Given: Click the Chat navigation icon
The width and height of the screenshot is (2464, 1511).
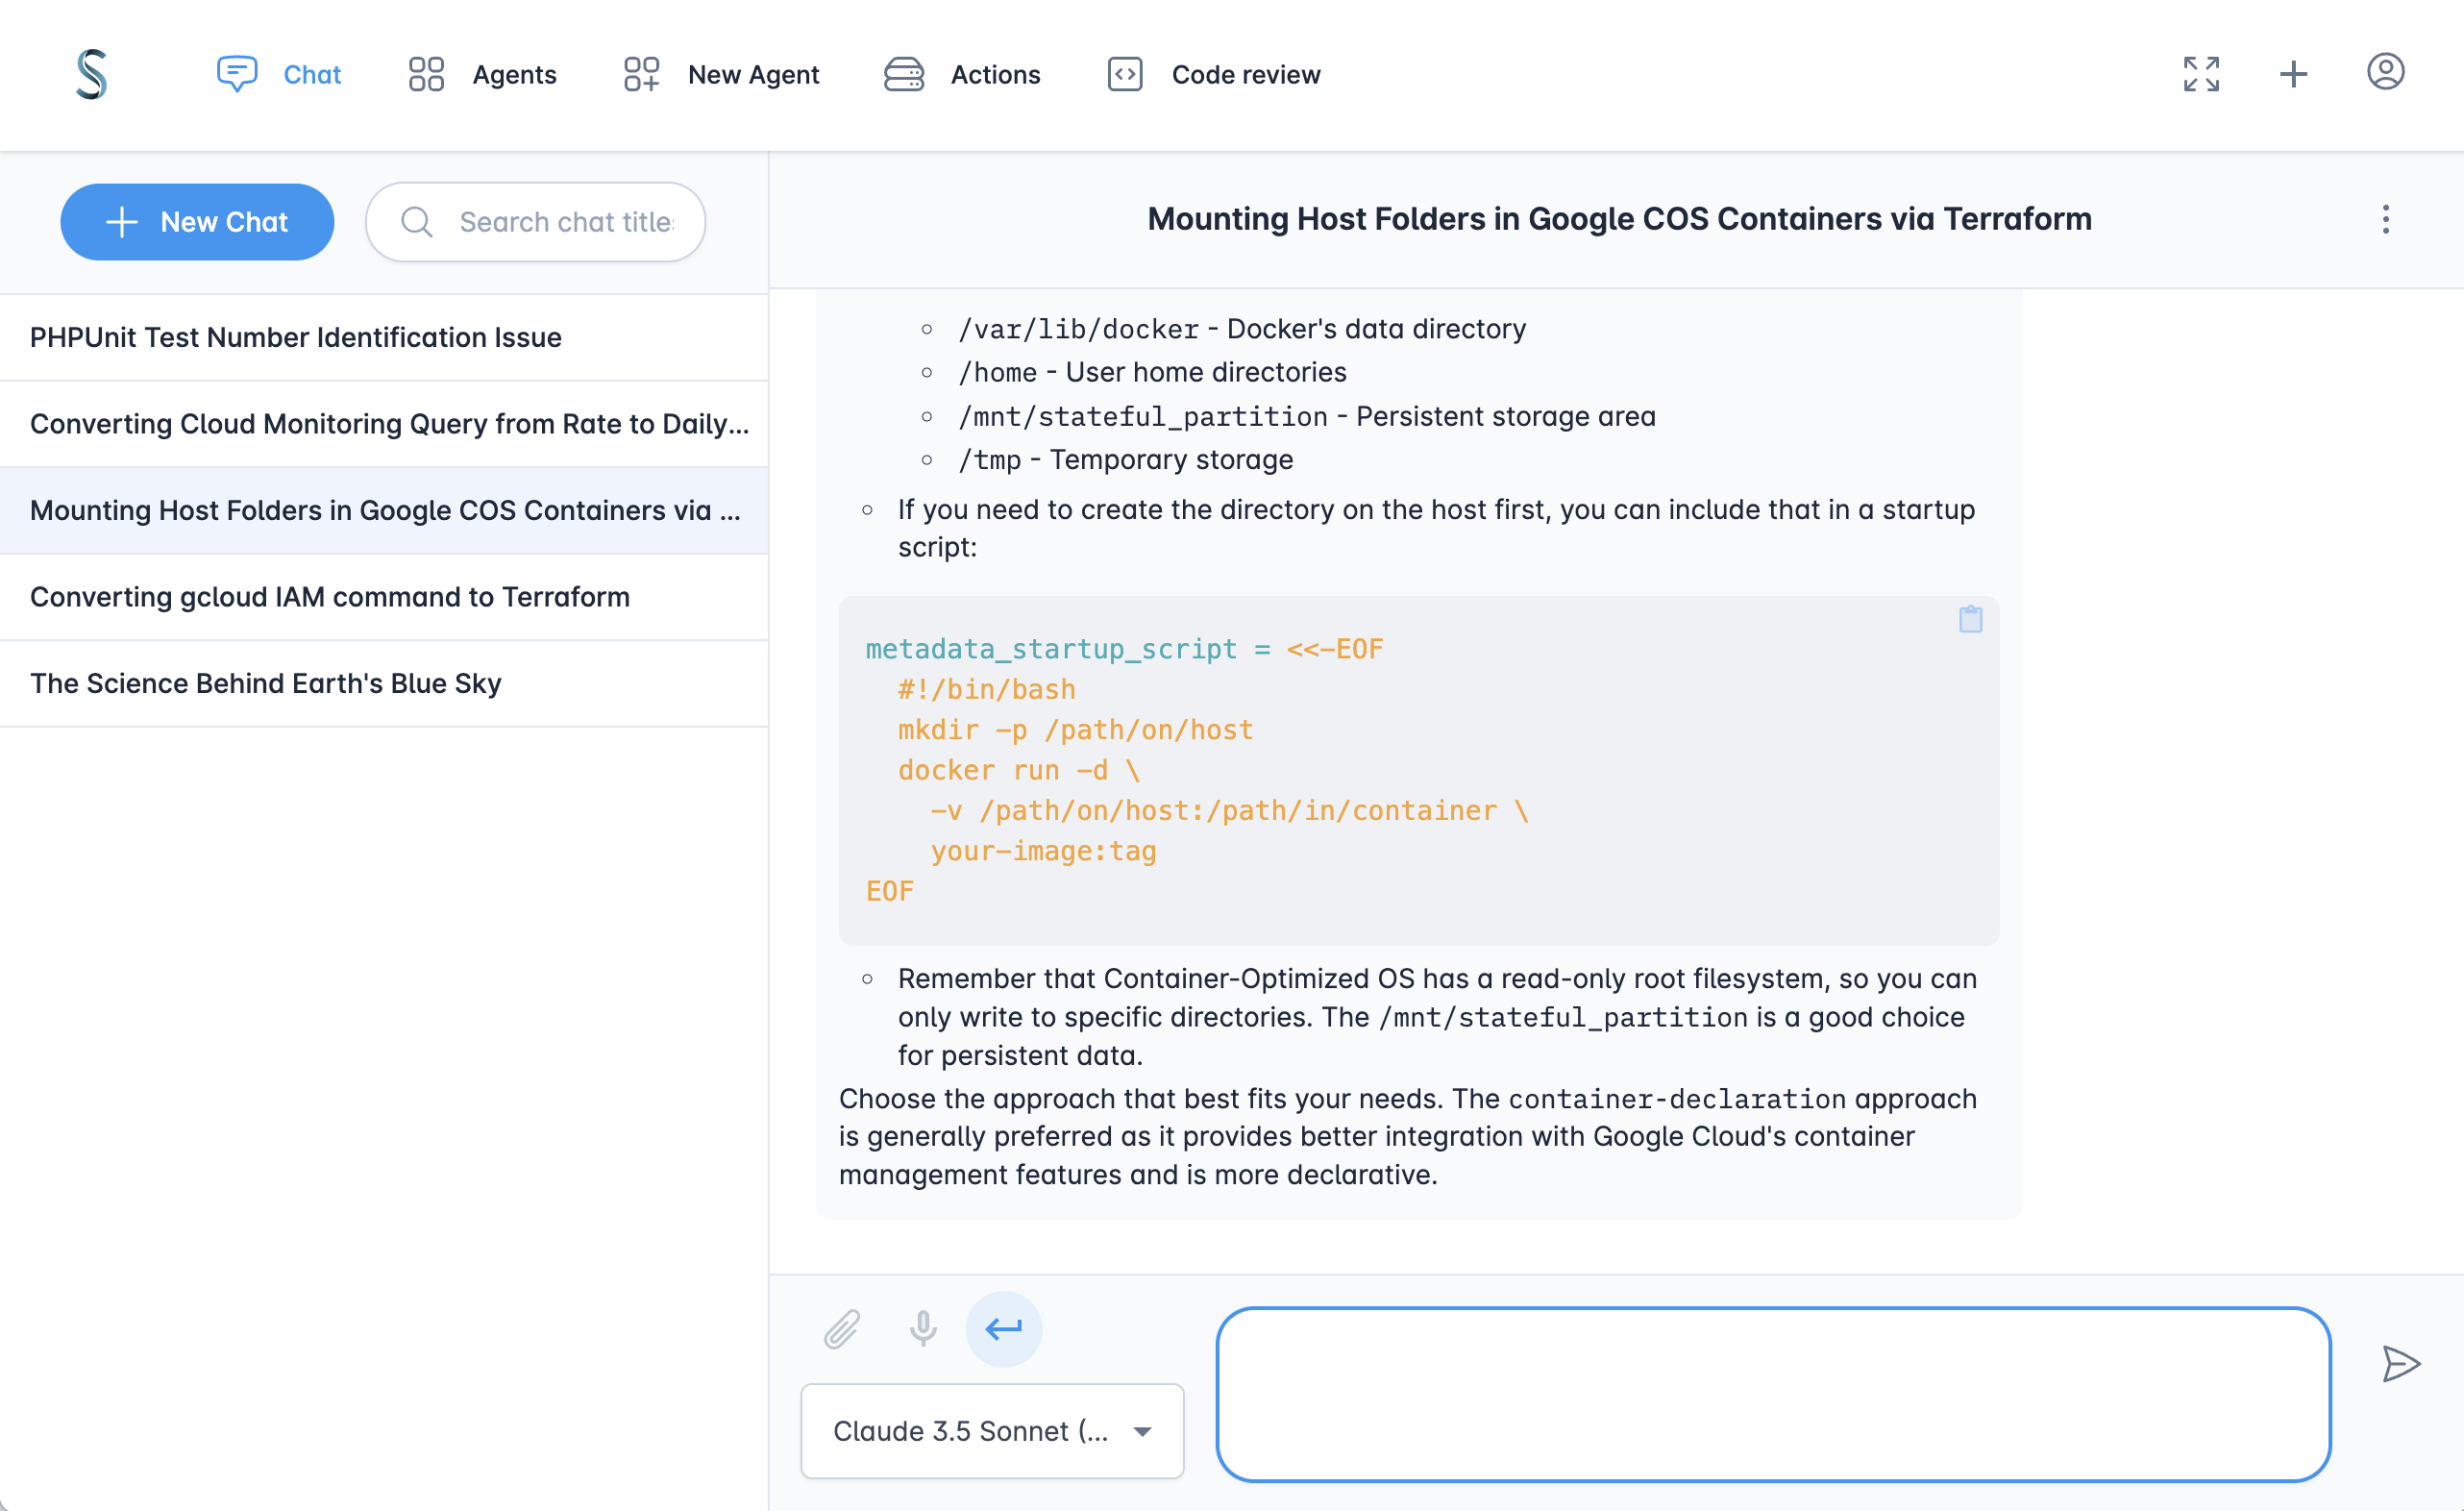Looking at the screenshot, I should coord(234,72).
